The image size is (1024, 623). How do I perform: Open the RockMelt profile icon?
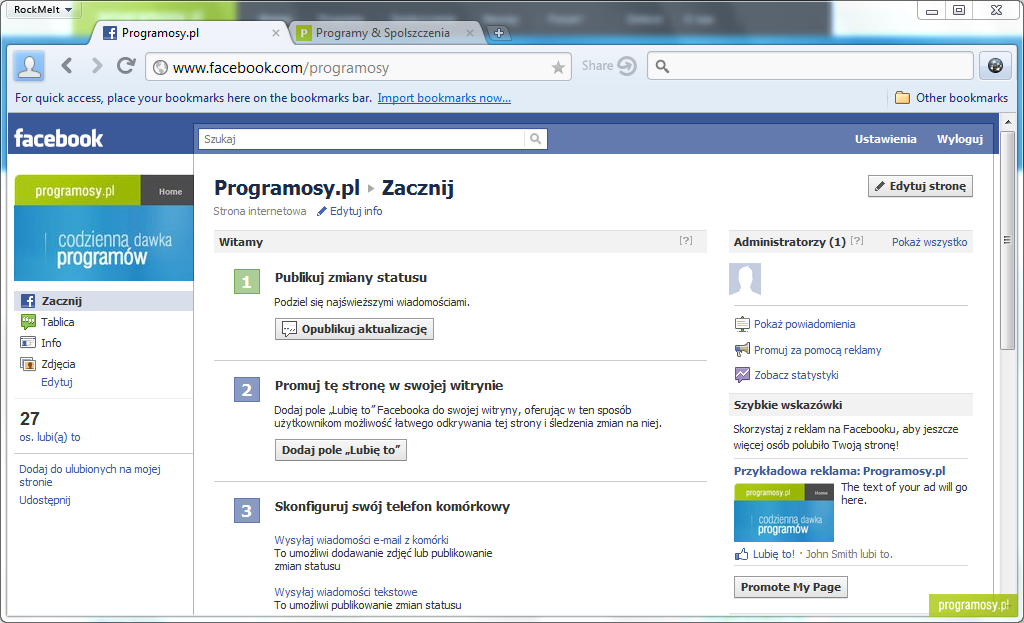(x=29, y=66)
